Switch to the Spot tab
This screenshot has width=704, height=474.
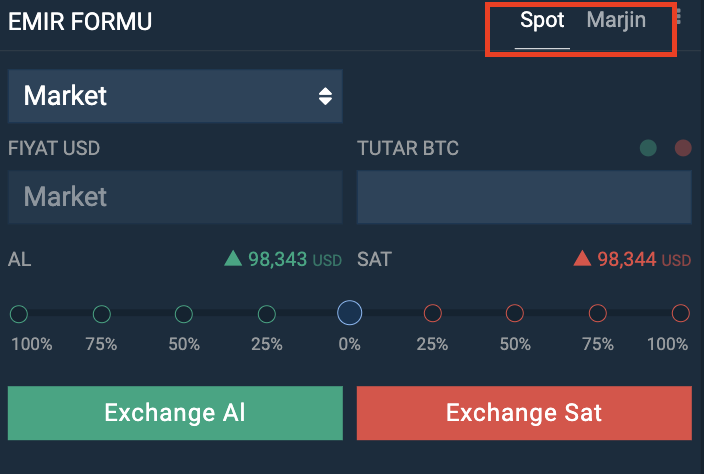(x=542, y=21)
